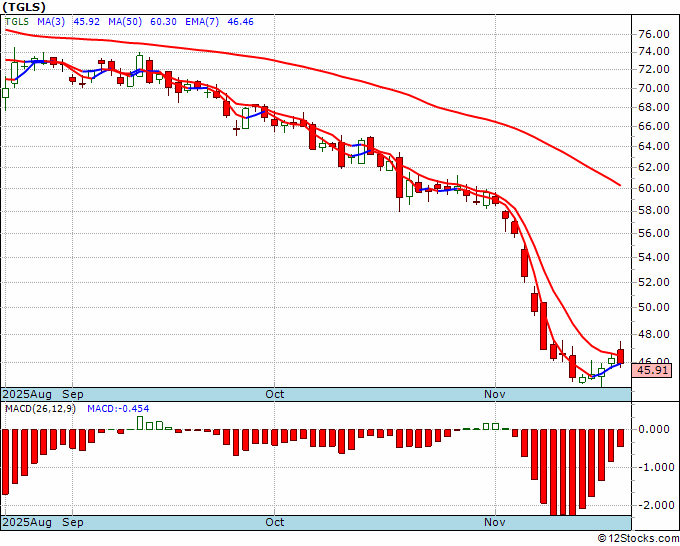Click the 76.00 price axis label
Viewport: 680px width, 546px height.
click(x=654, y=34)
